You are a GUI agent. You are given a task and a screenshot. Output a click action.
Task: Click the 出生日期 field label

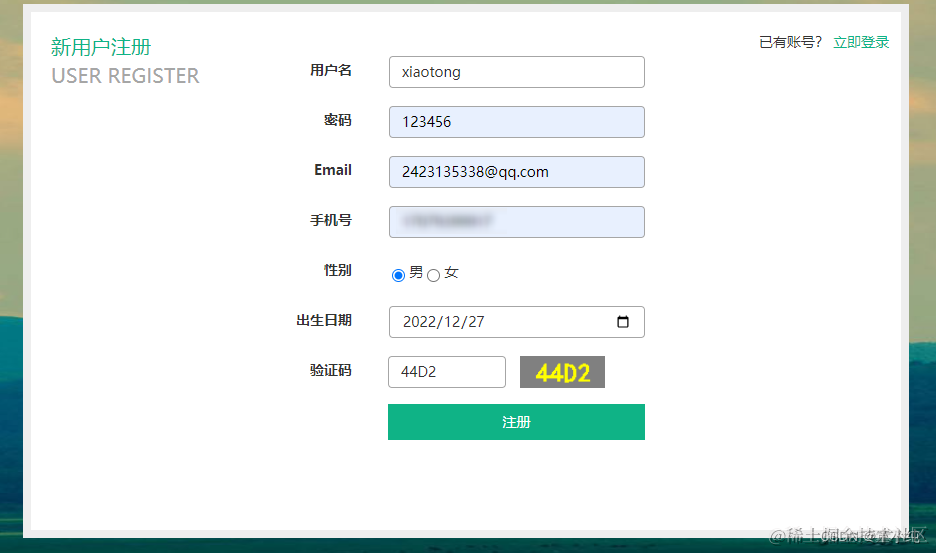tap(324, 321)
